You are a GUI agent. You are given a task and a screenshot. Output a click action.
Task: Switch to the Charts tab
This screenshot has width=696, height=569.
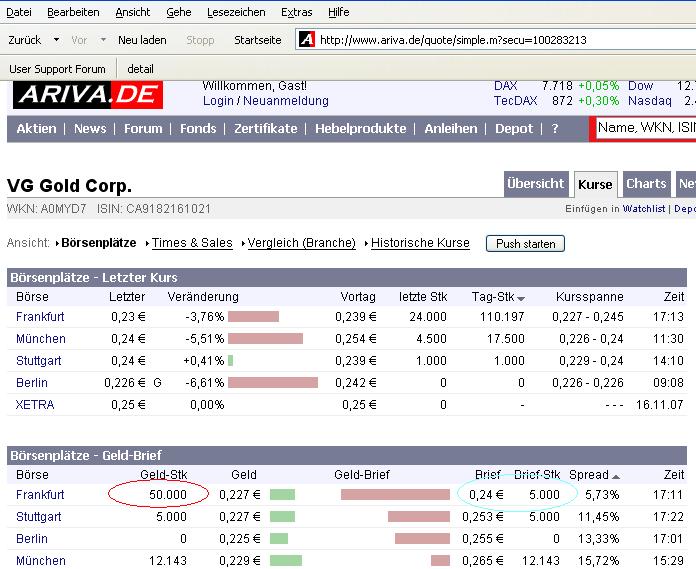(646, 184)
